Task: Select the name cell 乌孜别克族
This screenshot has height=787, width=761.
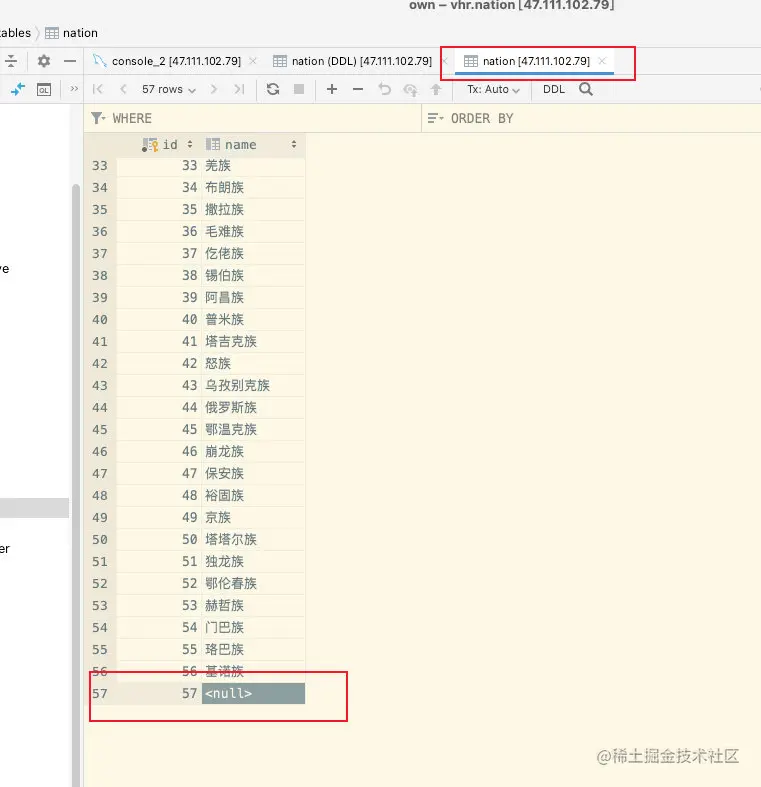Action: pyautogui.click(x=253, y=385)
